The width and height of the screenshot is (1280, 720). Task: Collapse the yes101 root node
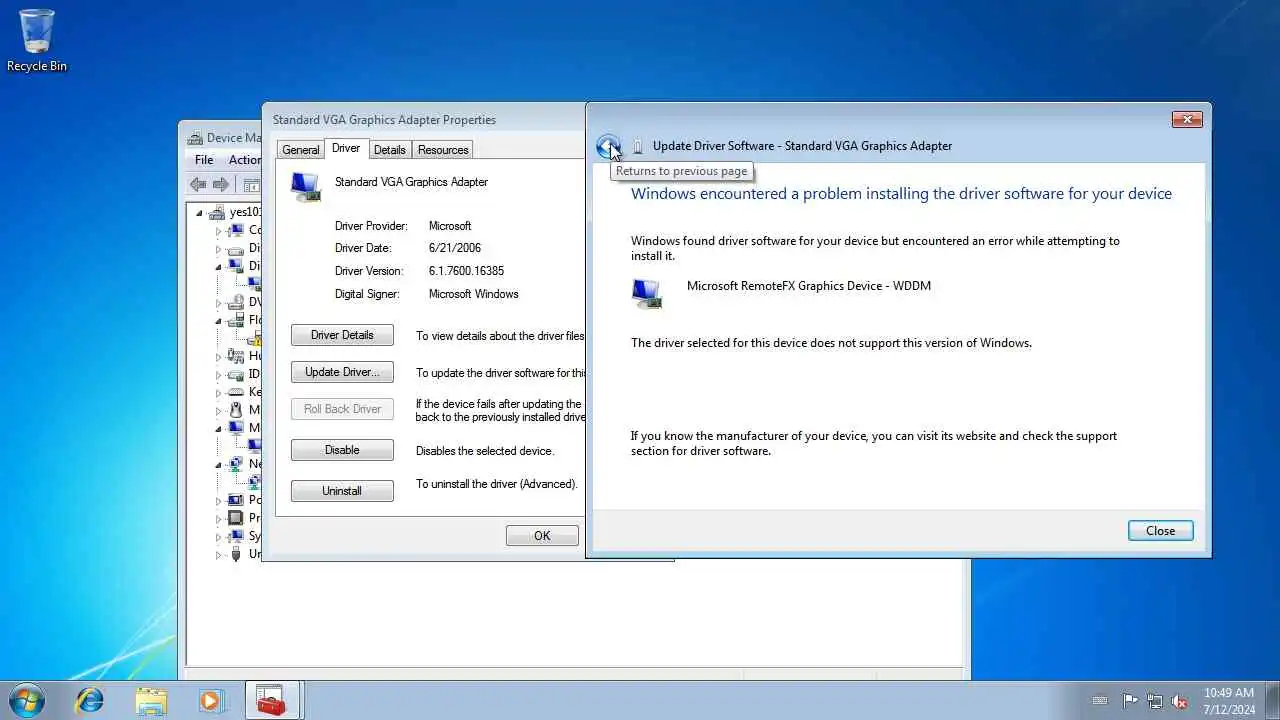199,213
